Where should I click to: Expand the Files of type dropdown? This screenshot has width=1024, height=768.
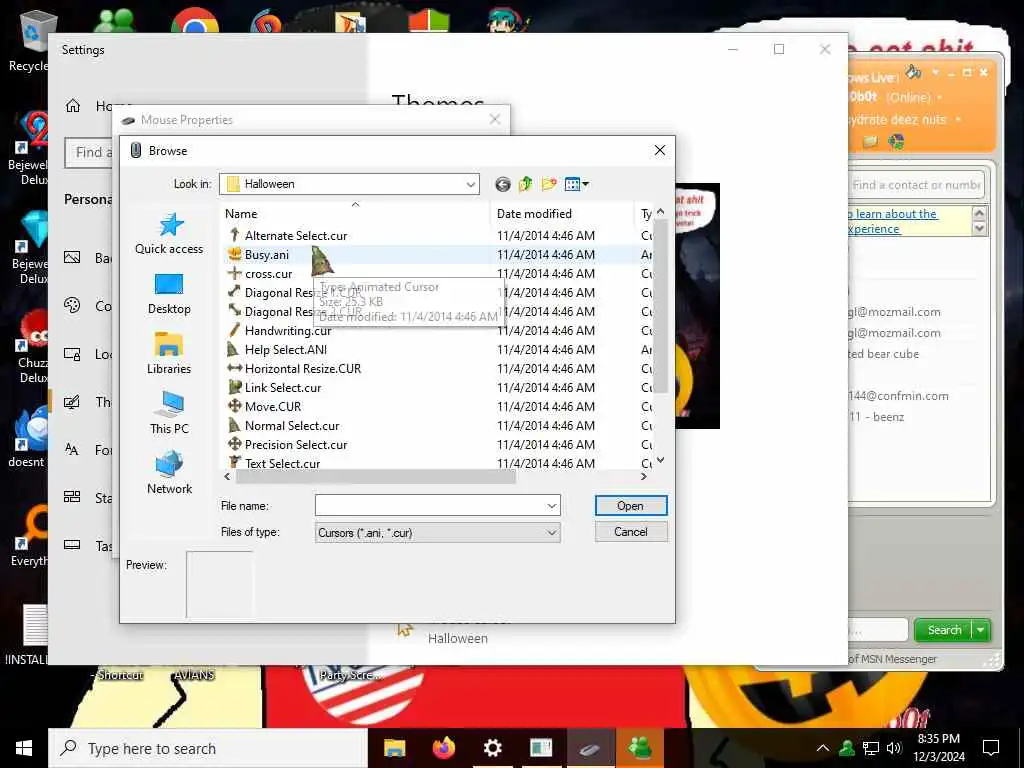tap(552, 533)
